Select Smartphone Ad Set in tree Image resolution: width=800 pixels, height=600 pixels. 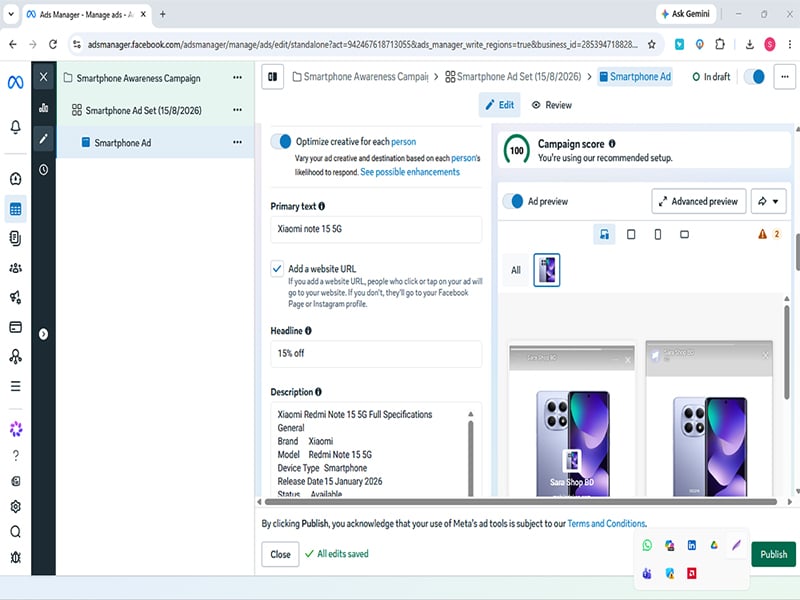point(143,110)
